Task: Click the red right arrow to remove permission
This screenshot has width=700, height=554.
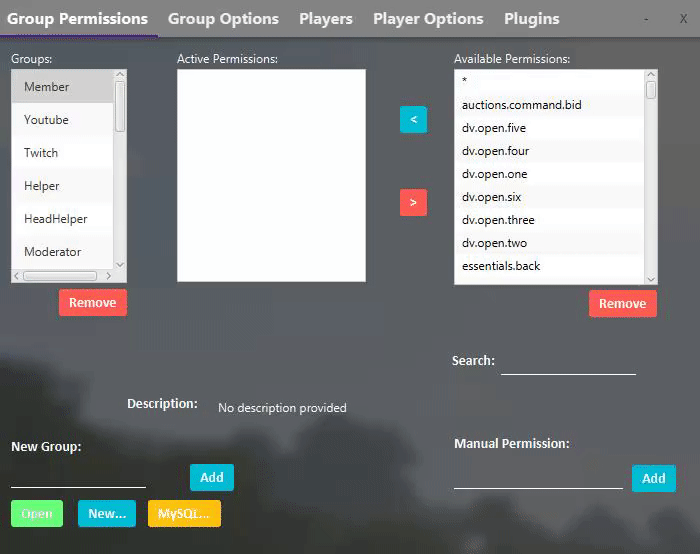Action: (x=413, y=203)
